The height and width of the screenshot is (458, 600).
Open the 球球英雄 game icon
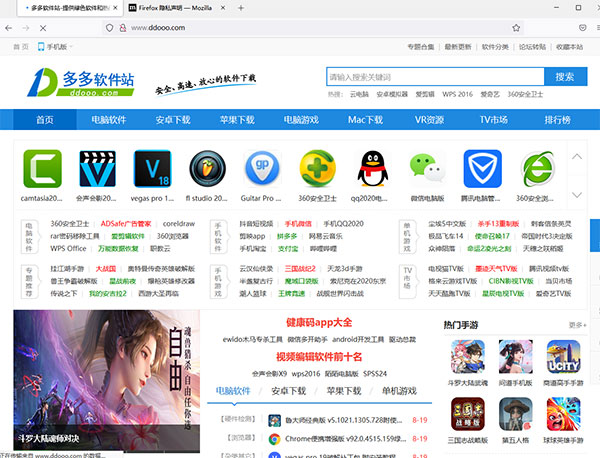(563, 414)
